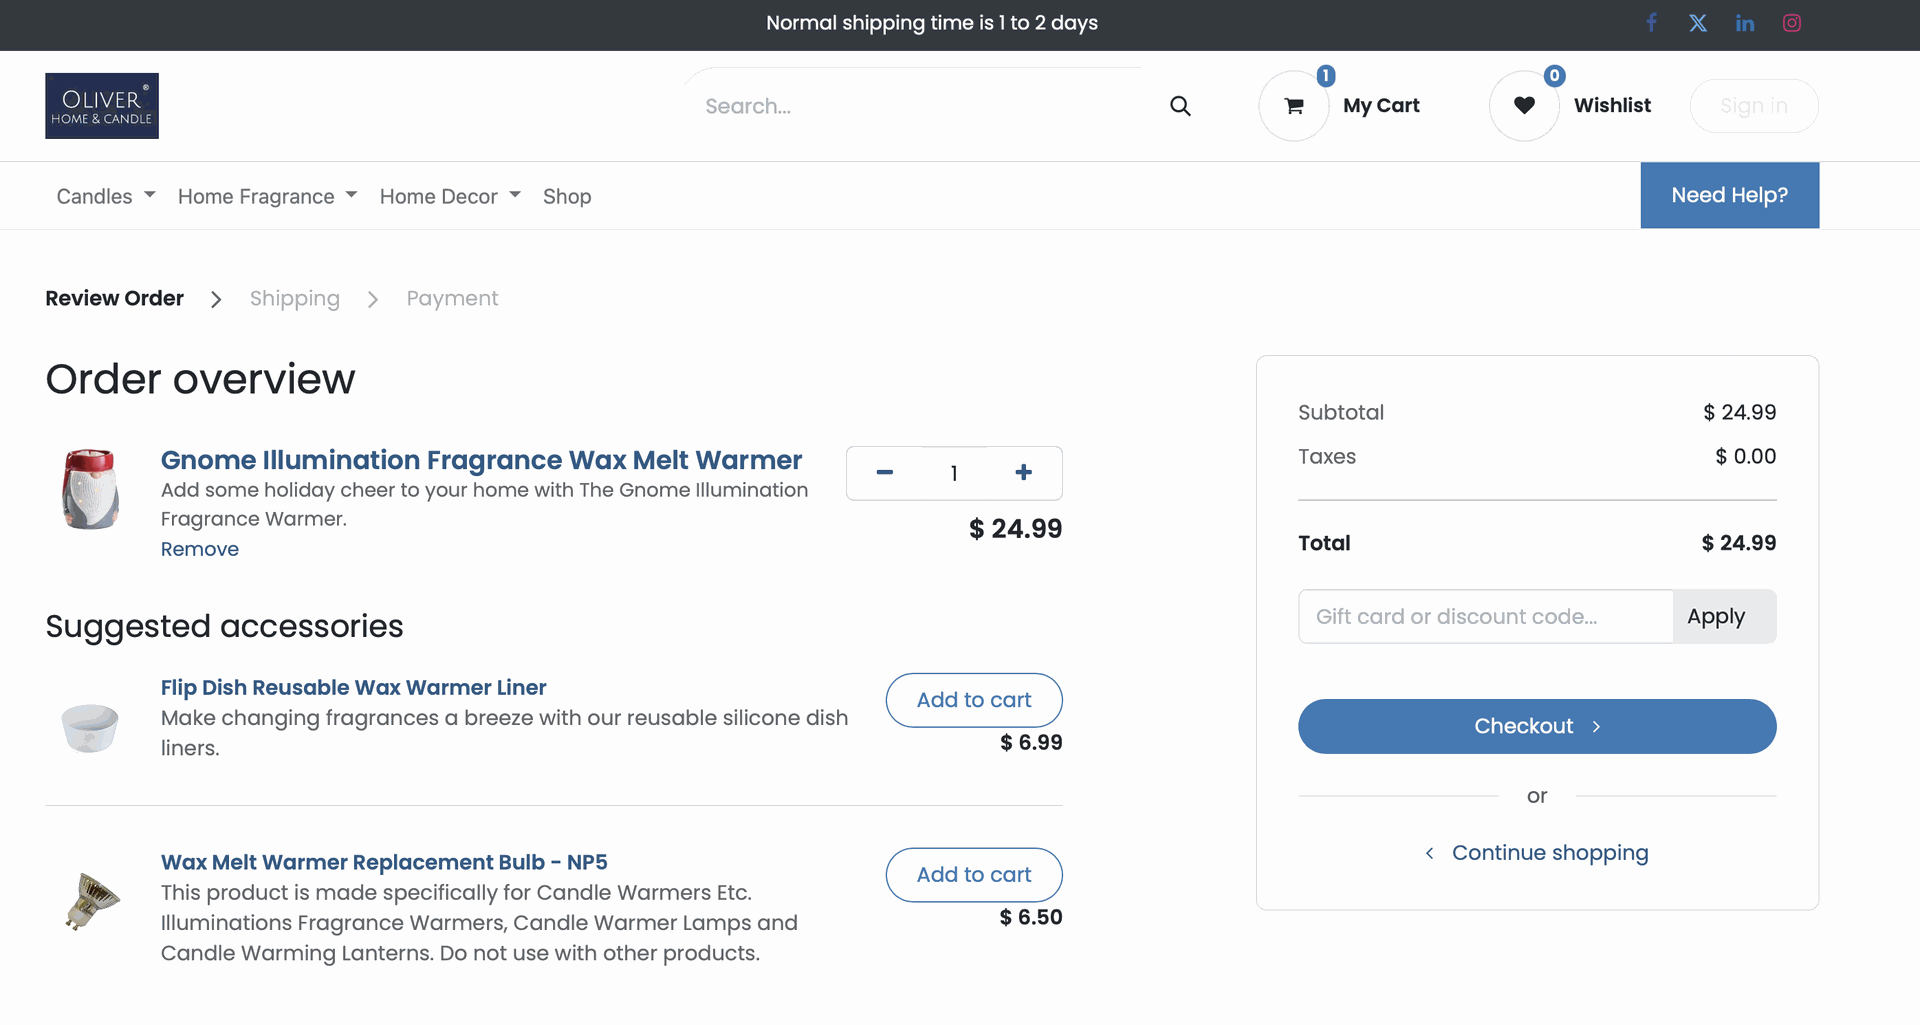Expand the Candles dropdown menu
This screenshot has height=1025, width=1920.
point(106,197)
